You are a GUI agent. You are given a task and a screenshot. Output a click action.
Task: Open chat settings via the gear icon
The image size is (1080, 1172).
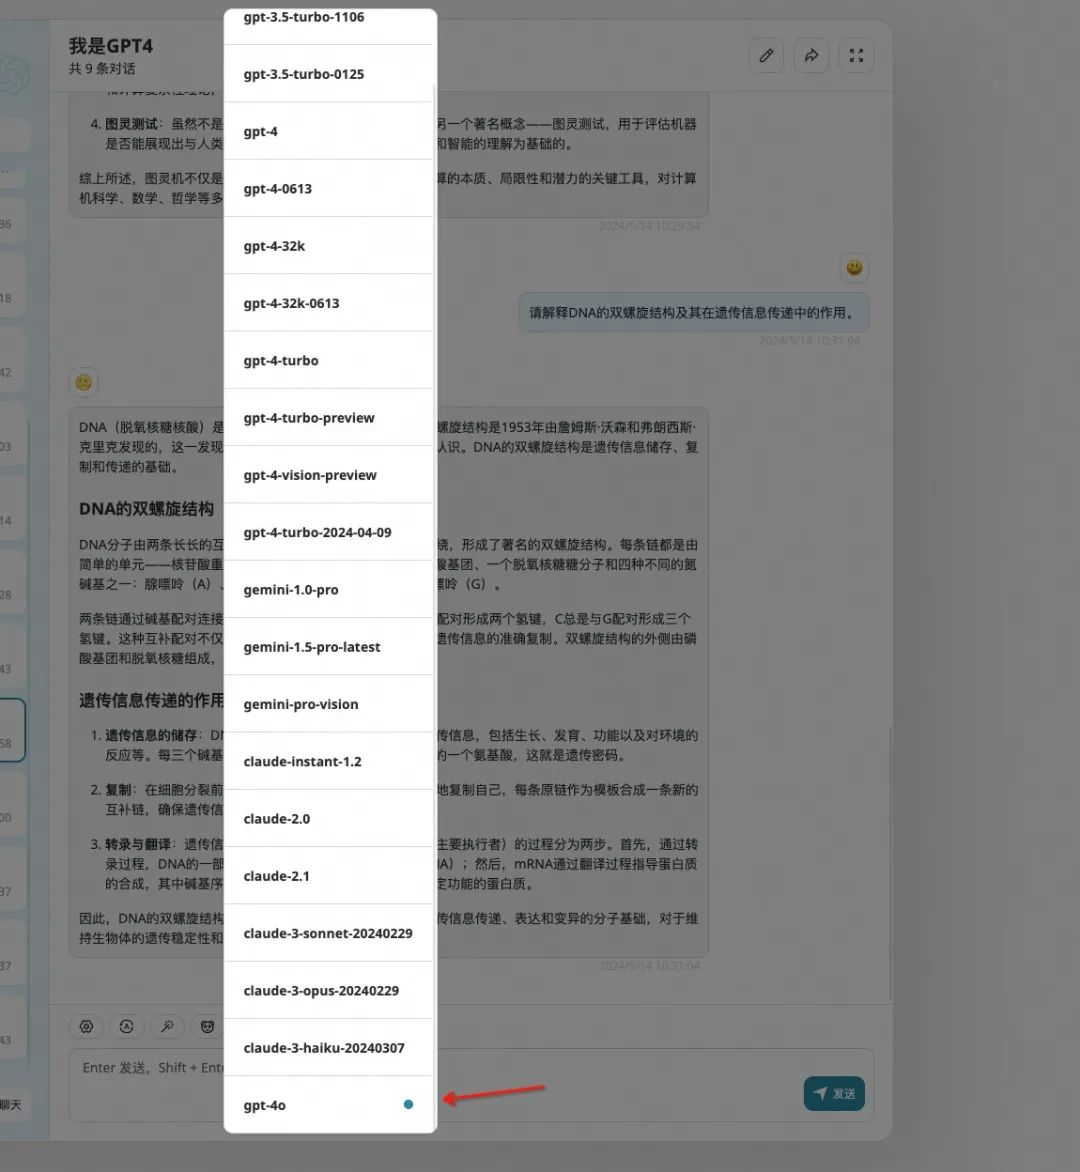(86, 1026)
